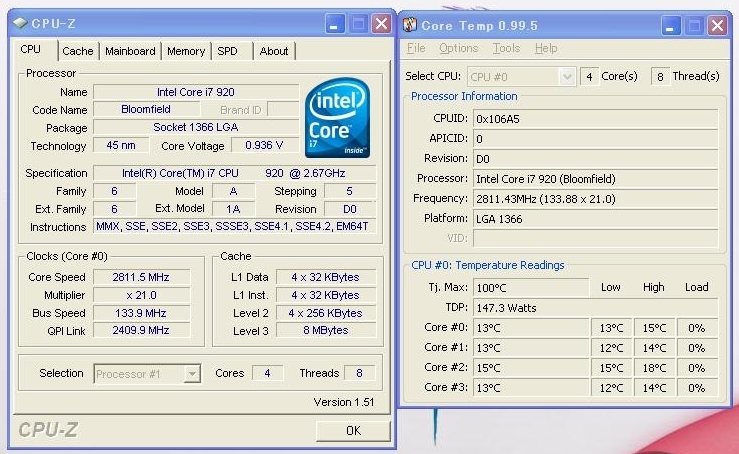This screenshot has height=454, width=739.
Task: Switch to the CPU tab
Action: [34, 50]
